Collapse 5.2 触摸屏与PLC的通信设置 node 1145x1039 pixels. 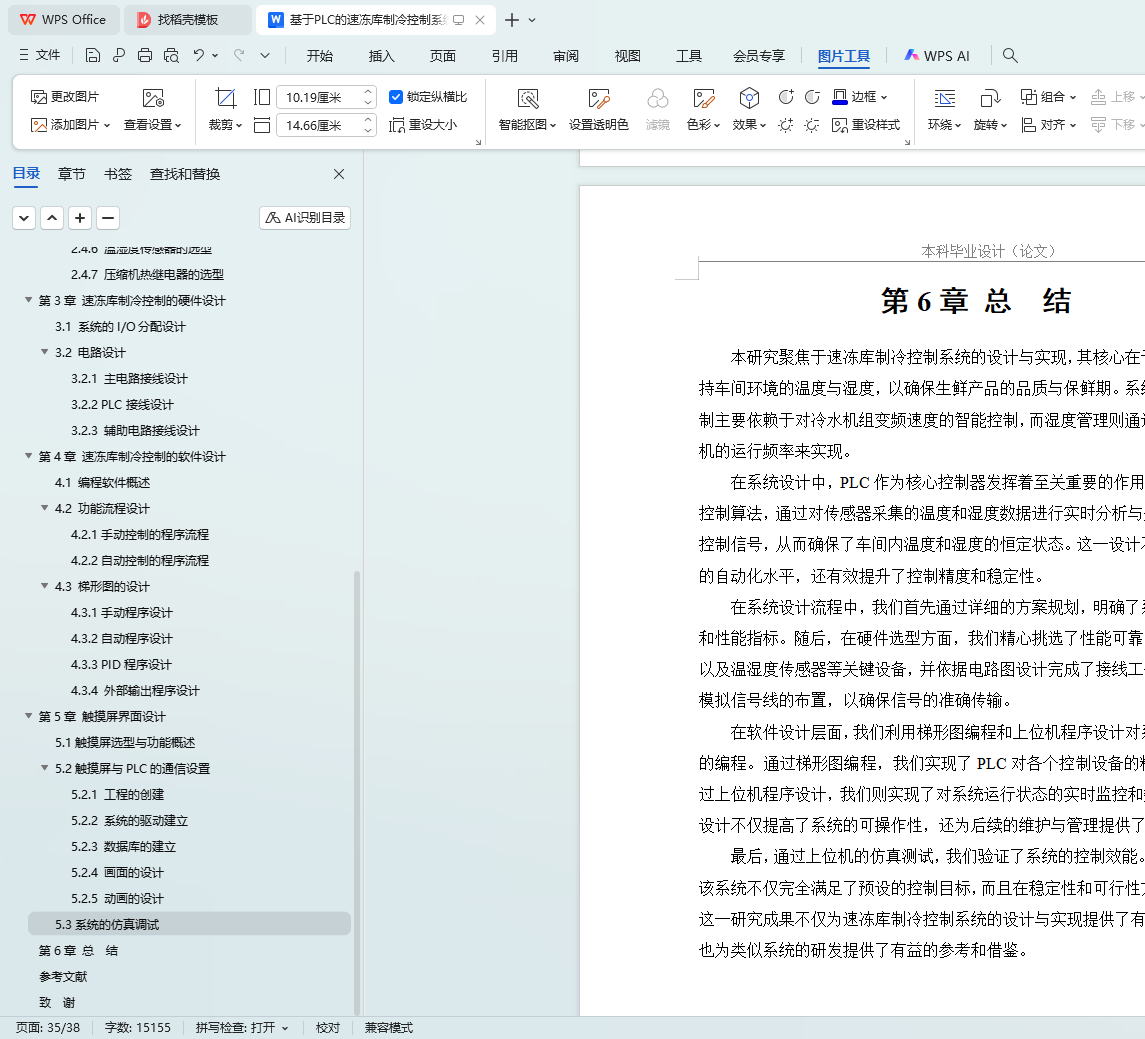(45, 768)
